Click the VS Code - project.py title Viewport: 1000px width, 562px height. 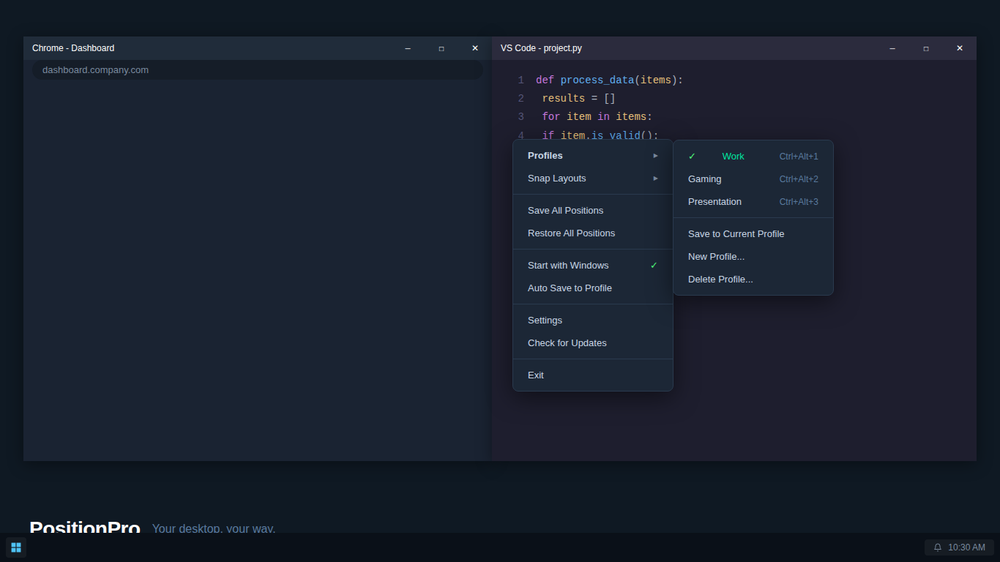coord(541,48)
